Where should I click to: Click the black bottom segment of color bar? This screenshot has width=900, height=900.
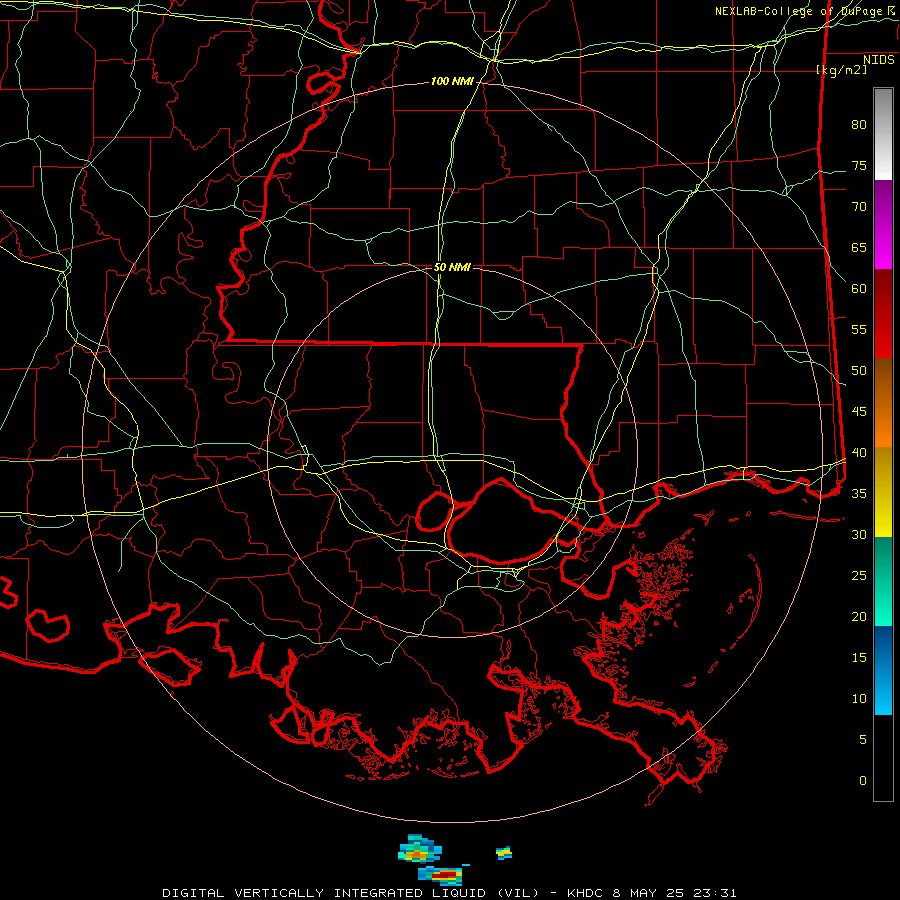click(x=883, y=758)
